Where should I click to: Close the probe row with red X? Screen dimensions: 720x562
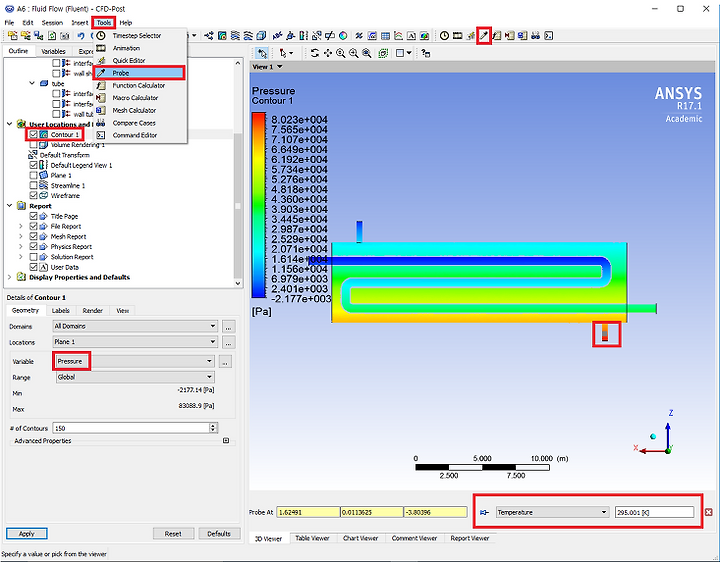coord(709,512)
